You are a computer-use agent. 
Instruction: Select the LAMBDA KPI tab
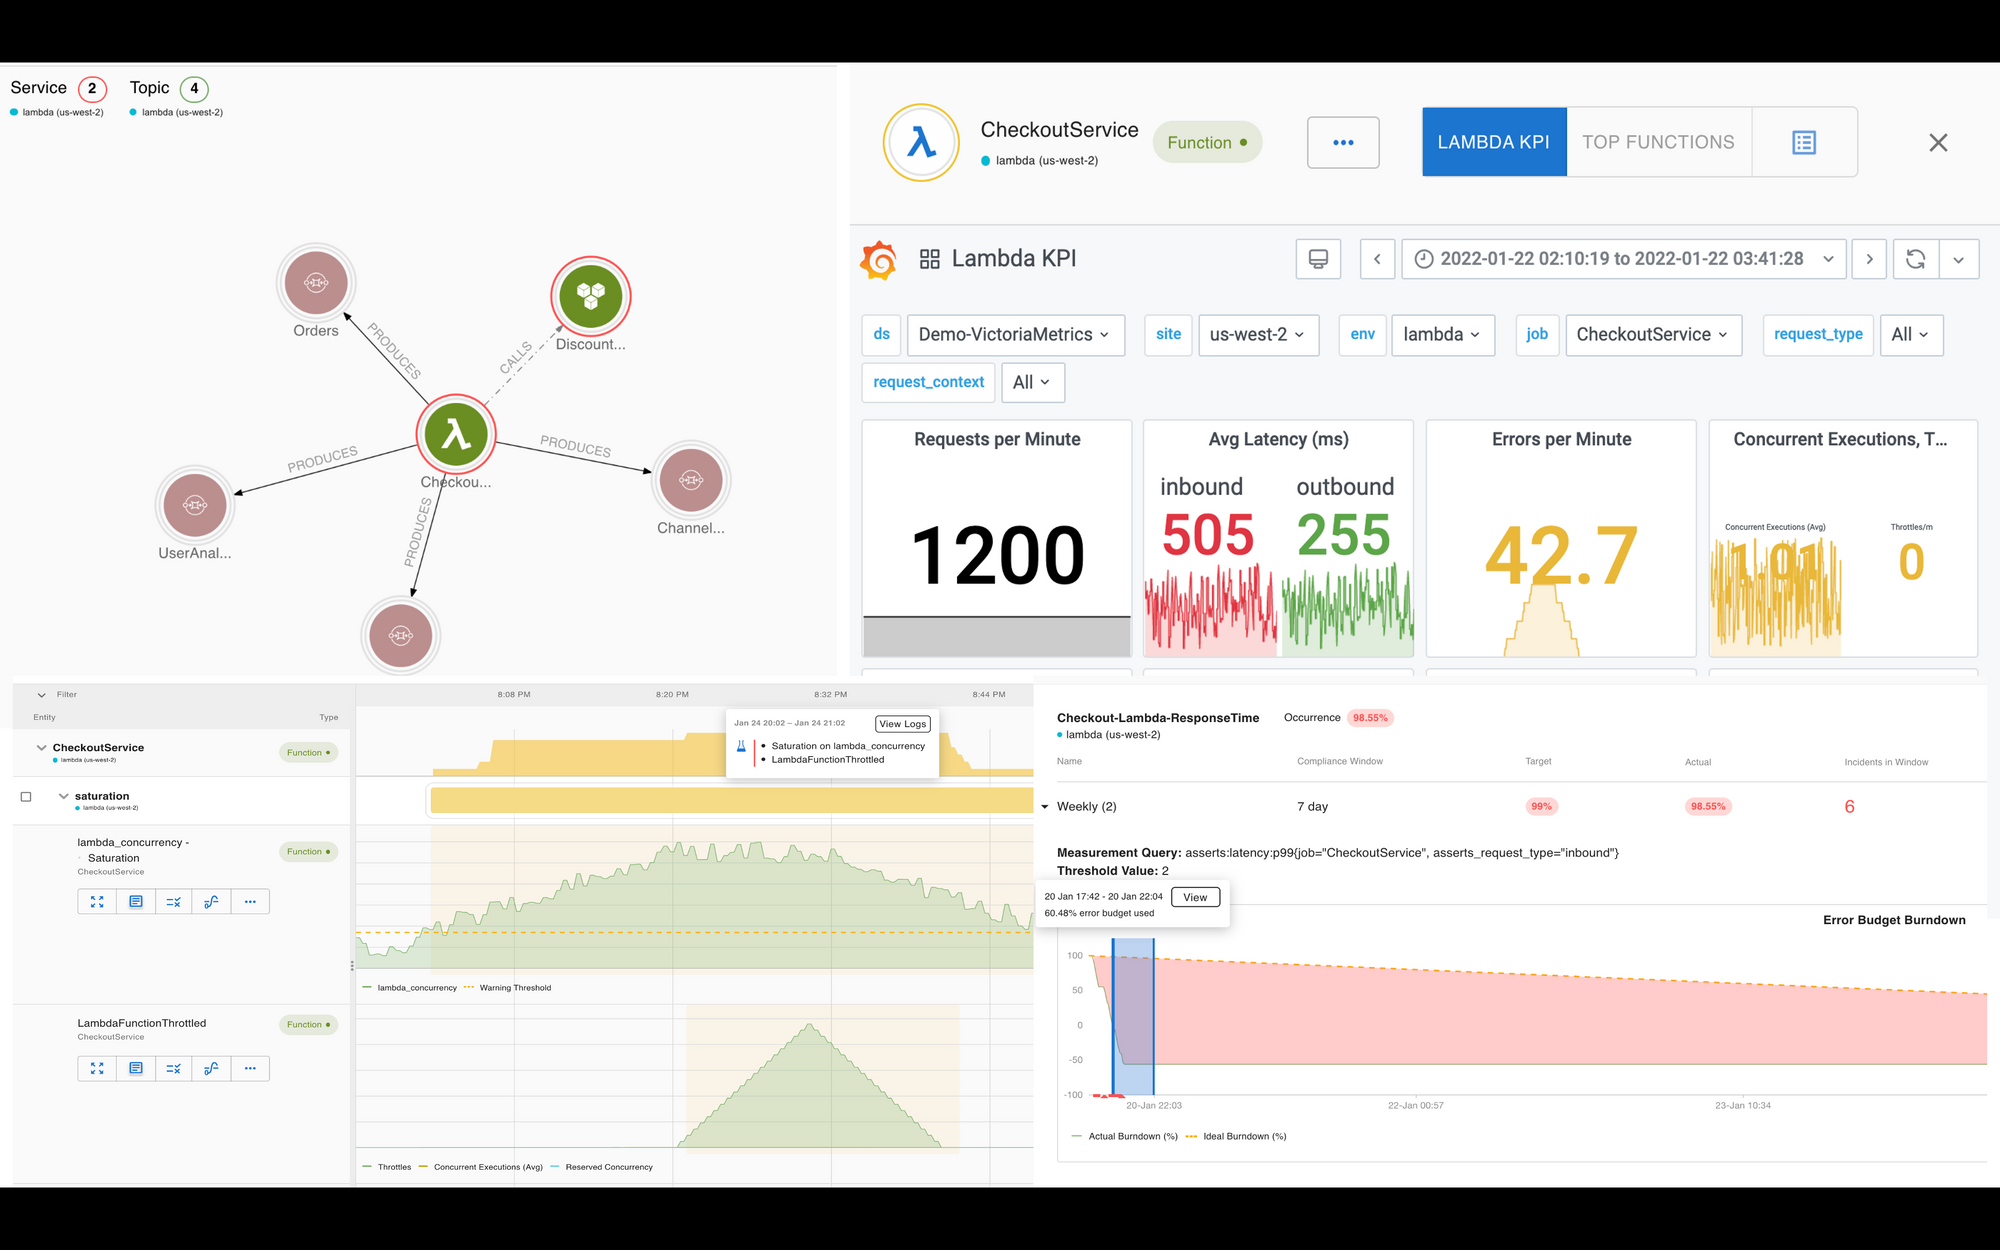pyautogui.click(x=1493, y=142)
